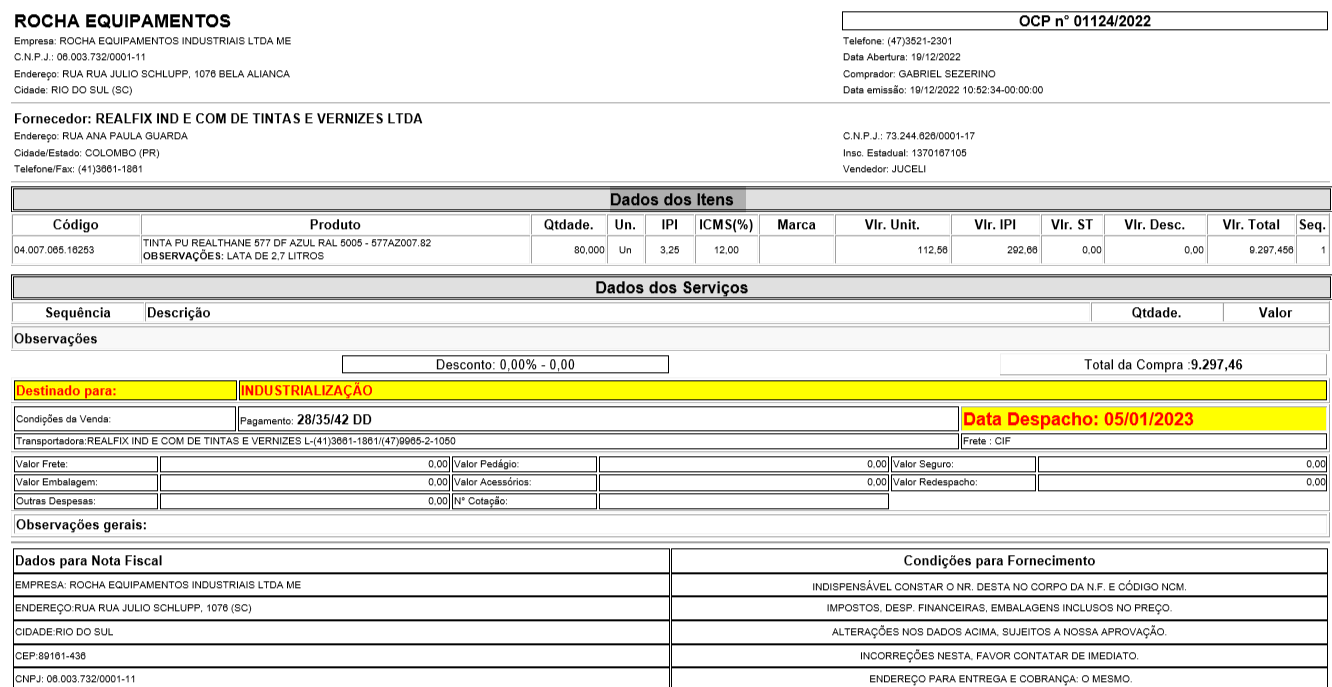Click the Frete : CIF field

coord(1142,441)
